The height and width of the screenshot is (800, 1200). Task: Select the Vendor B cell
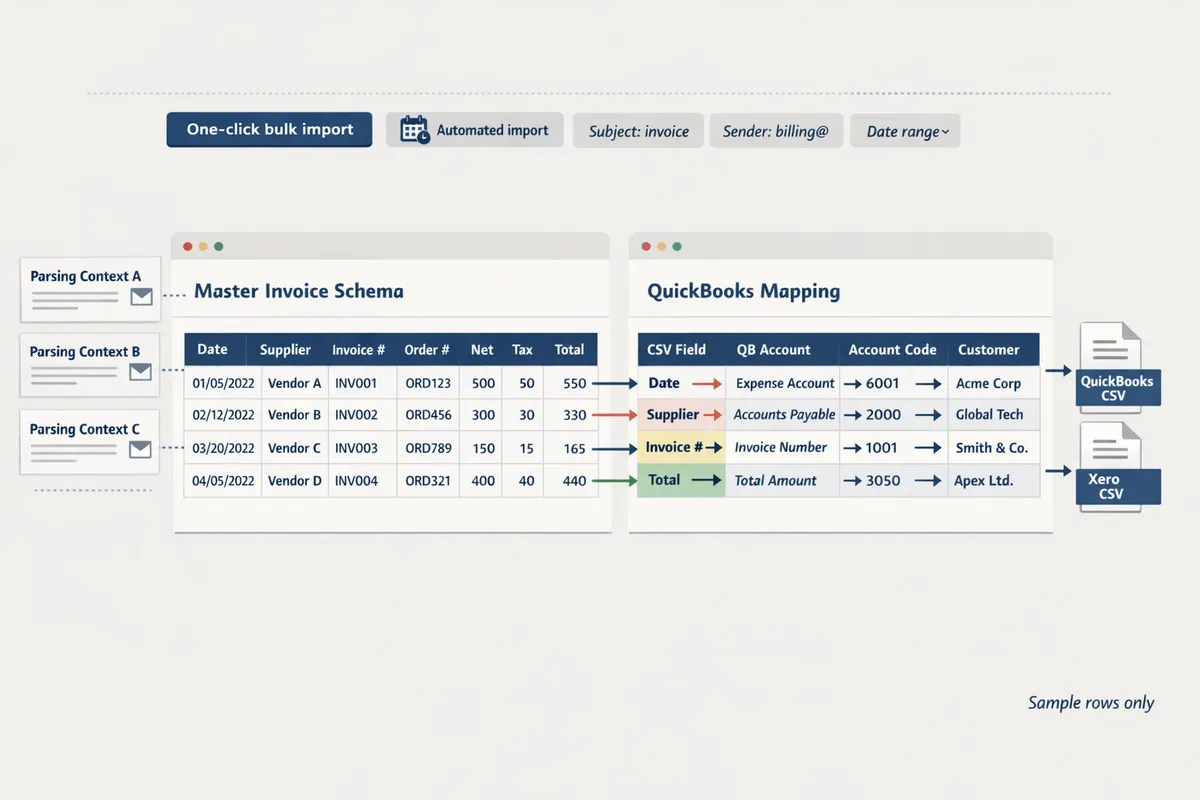[x=294, y=415]
